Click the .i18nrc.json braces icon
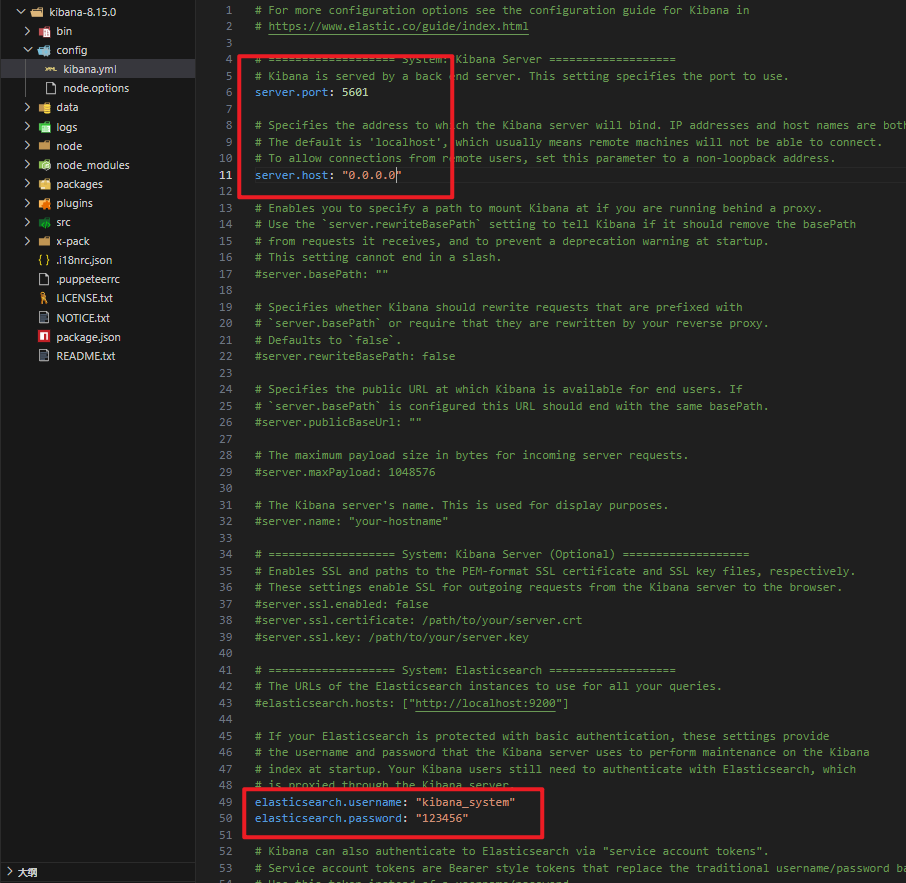This screenshot has width=906, height=883. point(44,260)
